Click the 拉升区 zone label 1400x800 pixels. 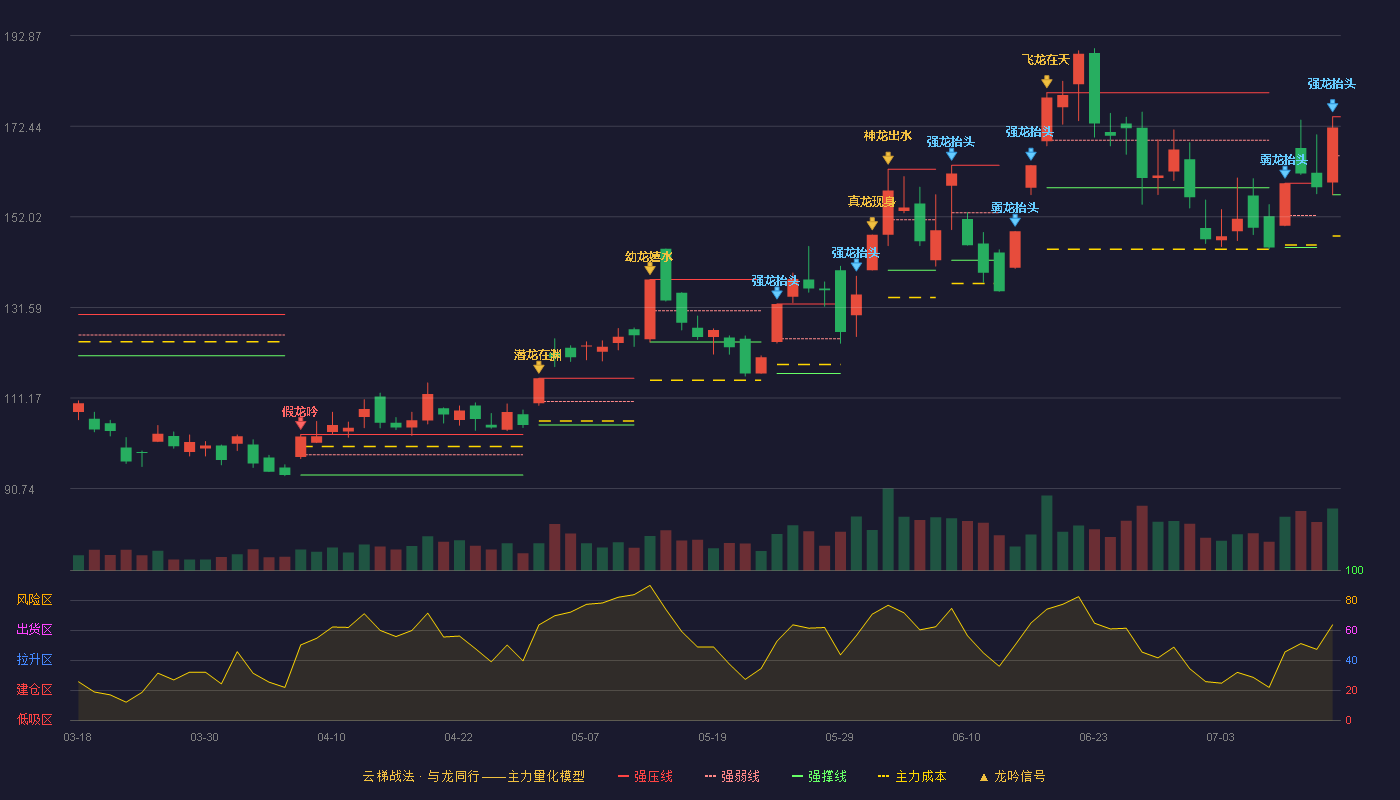[34, 660]
